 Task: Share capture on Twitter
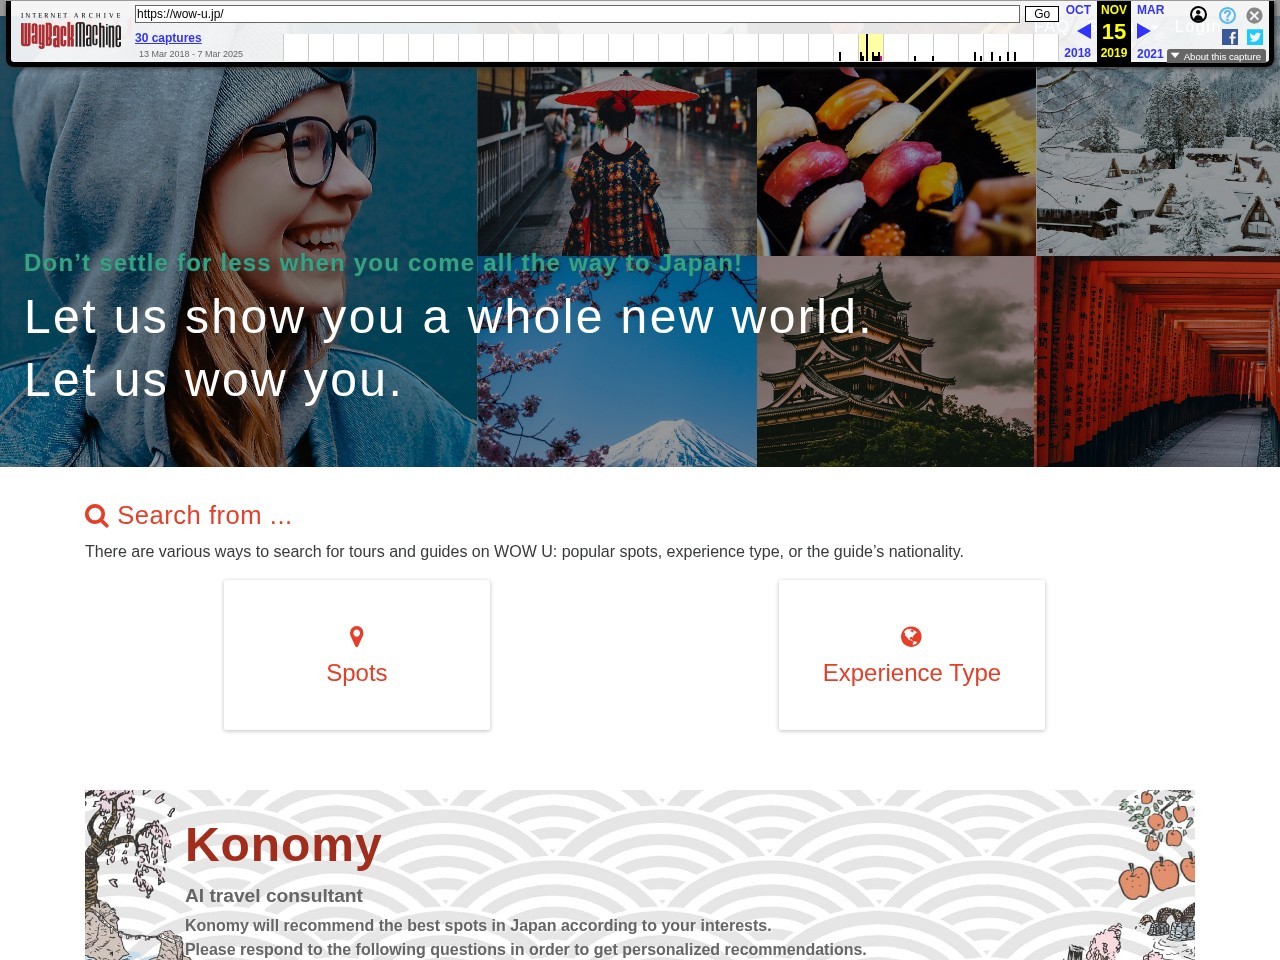[x=1255, y=37]
